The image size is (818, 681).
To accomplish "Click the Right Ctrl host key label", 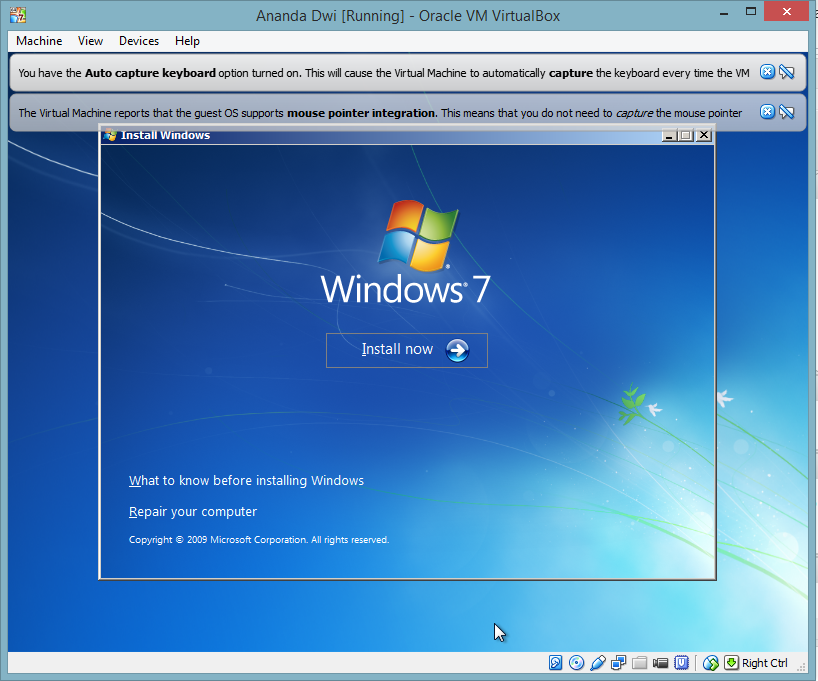I will tap(764, 663).
